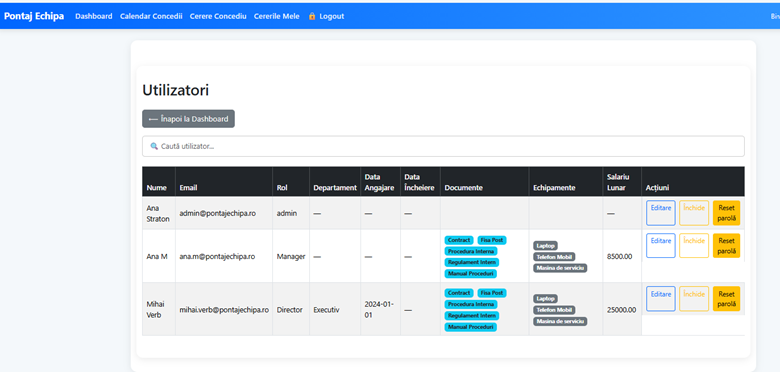The height and width of the screenshot is (372, 780).
Task: Click Procedura Interna badge for Mihai Verb
Action: pos(471,304)
